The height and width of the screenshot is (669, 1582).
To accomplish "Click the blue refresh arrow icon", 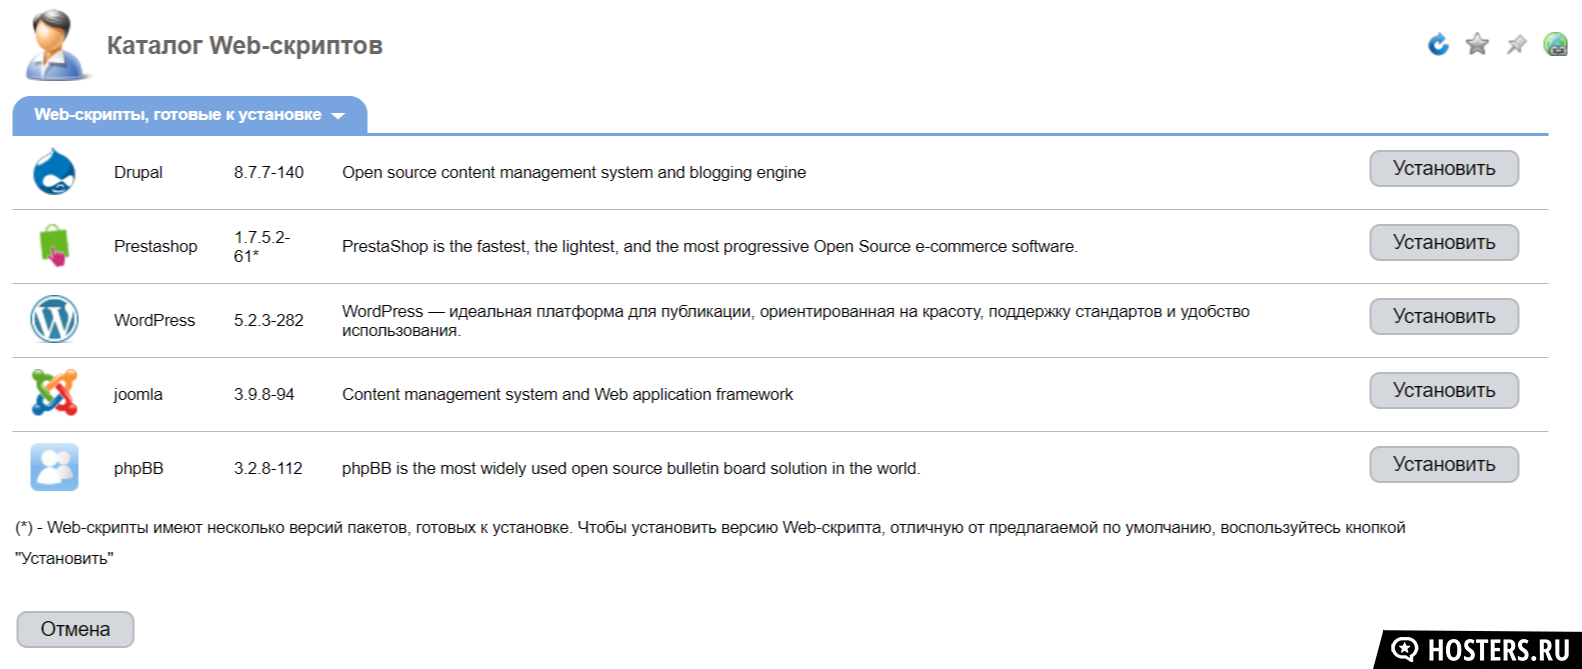I will 1438,44.
